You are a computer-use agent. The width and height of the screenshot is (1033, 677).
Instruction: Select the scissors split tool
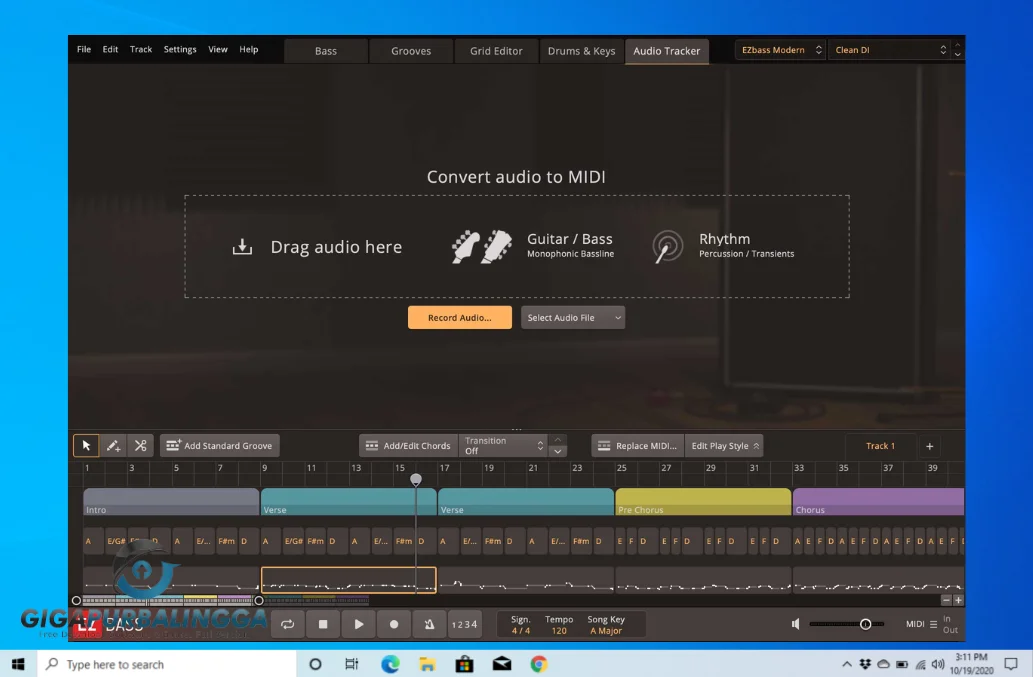tap(140, 446)
